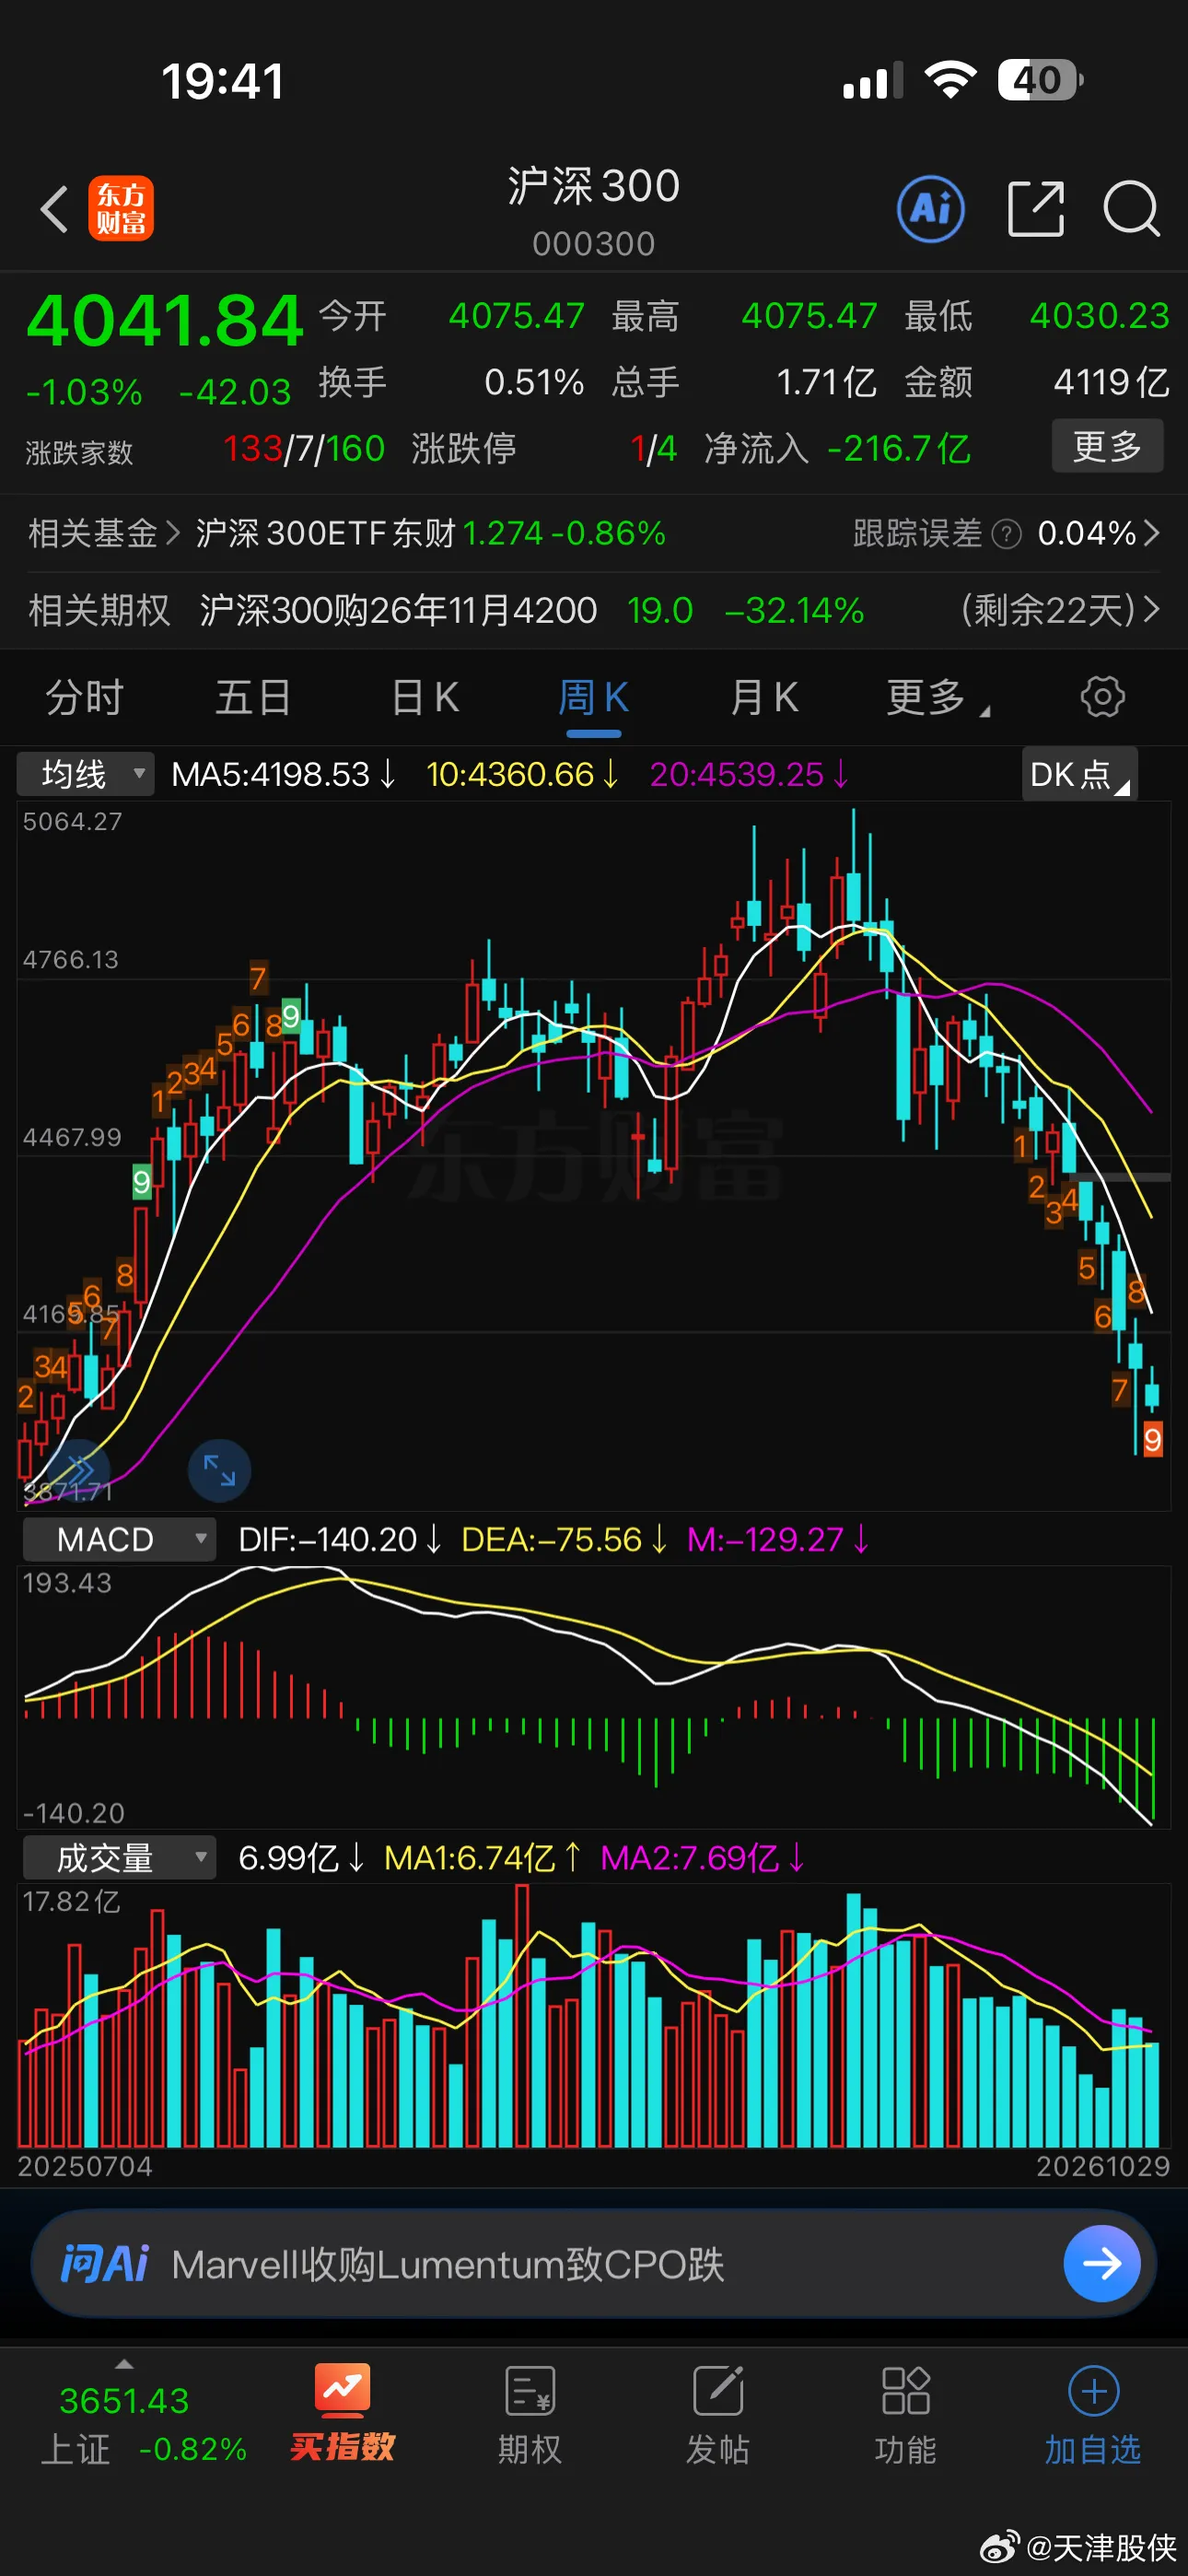The image size is (1188, 2576).
Task: Add to watchlist with 加自选
Action: [x=1093, y=2414]
